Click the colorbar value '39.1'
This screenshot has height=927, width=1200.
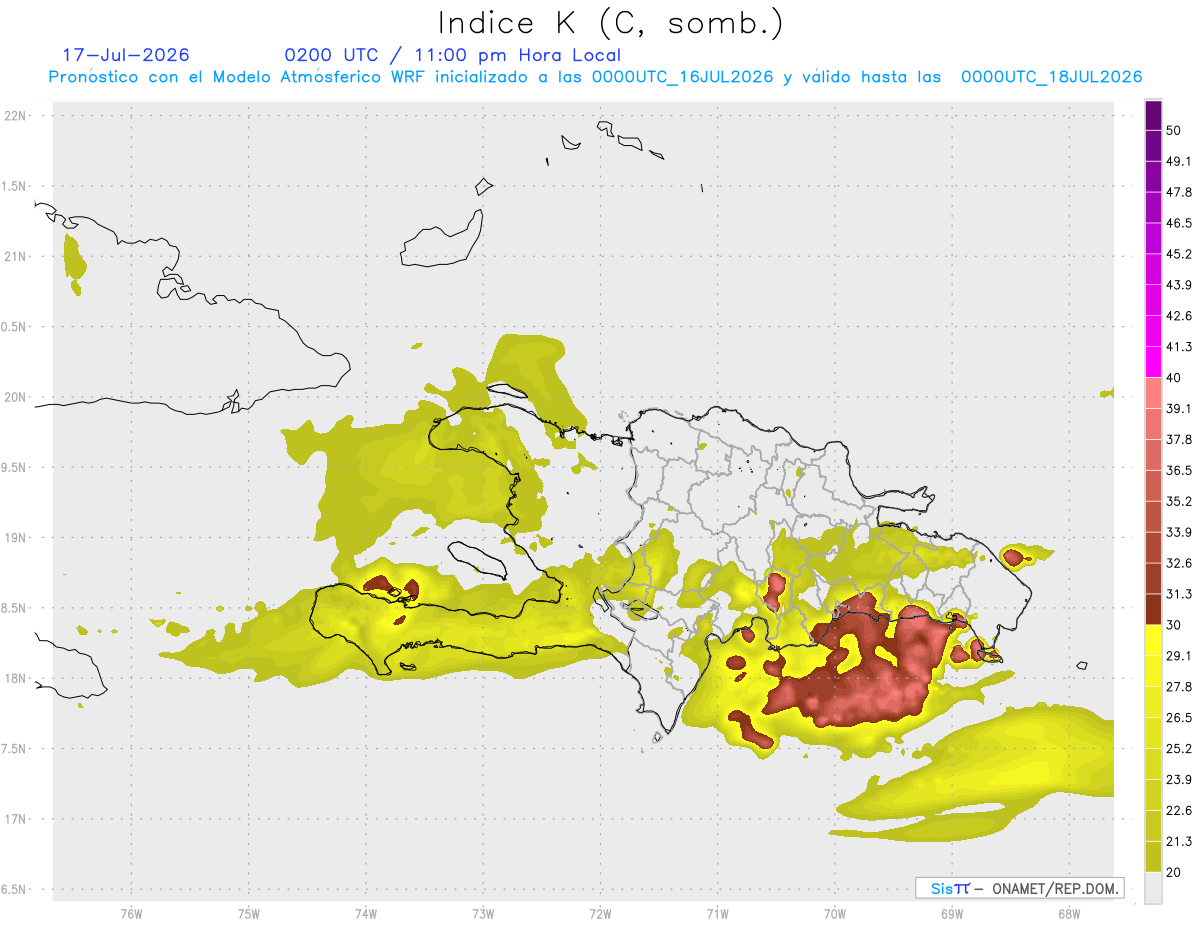coord(1178,409)
